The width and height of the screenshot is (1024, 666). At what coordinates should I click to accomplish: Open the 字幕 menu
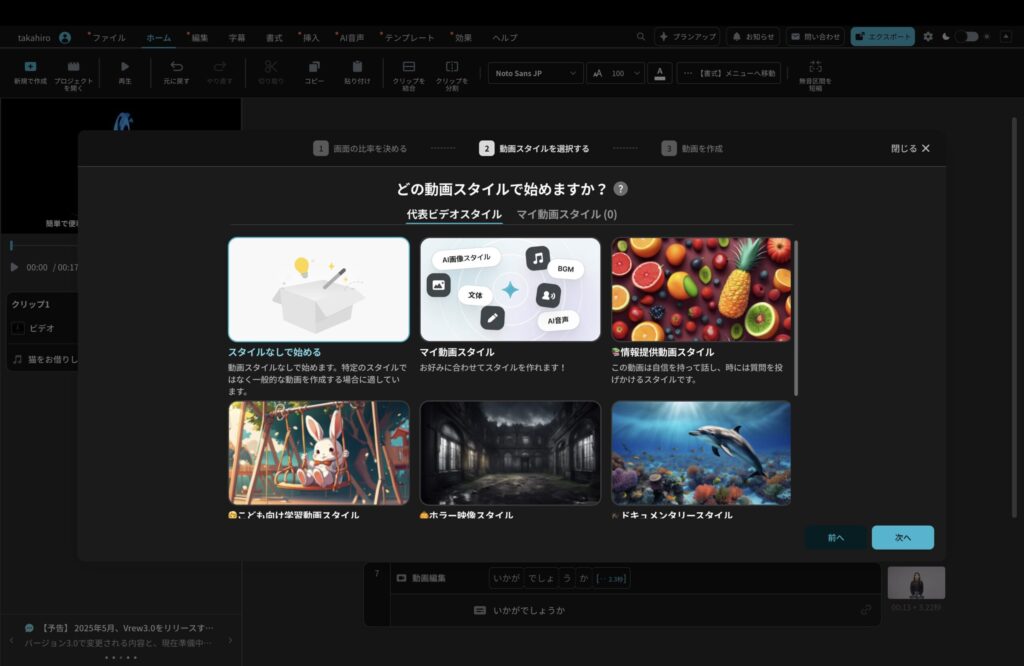(x=237, y=38)
